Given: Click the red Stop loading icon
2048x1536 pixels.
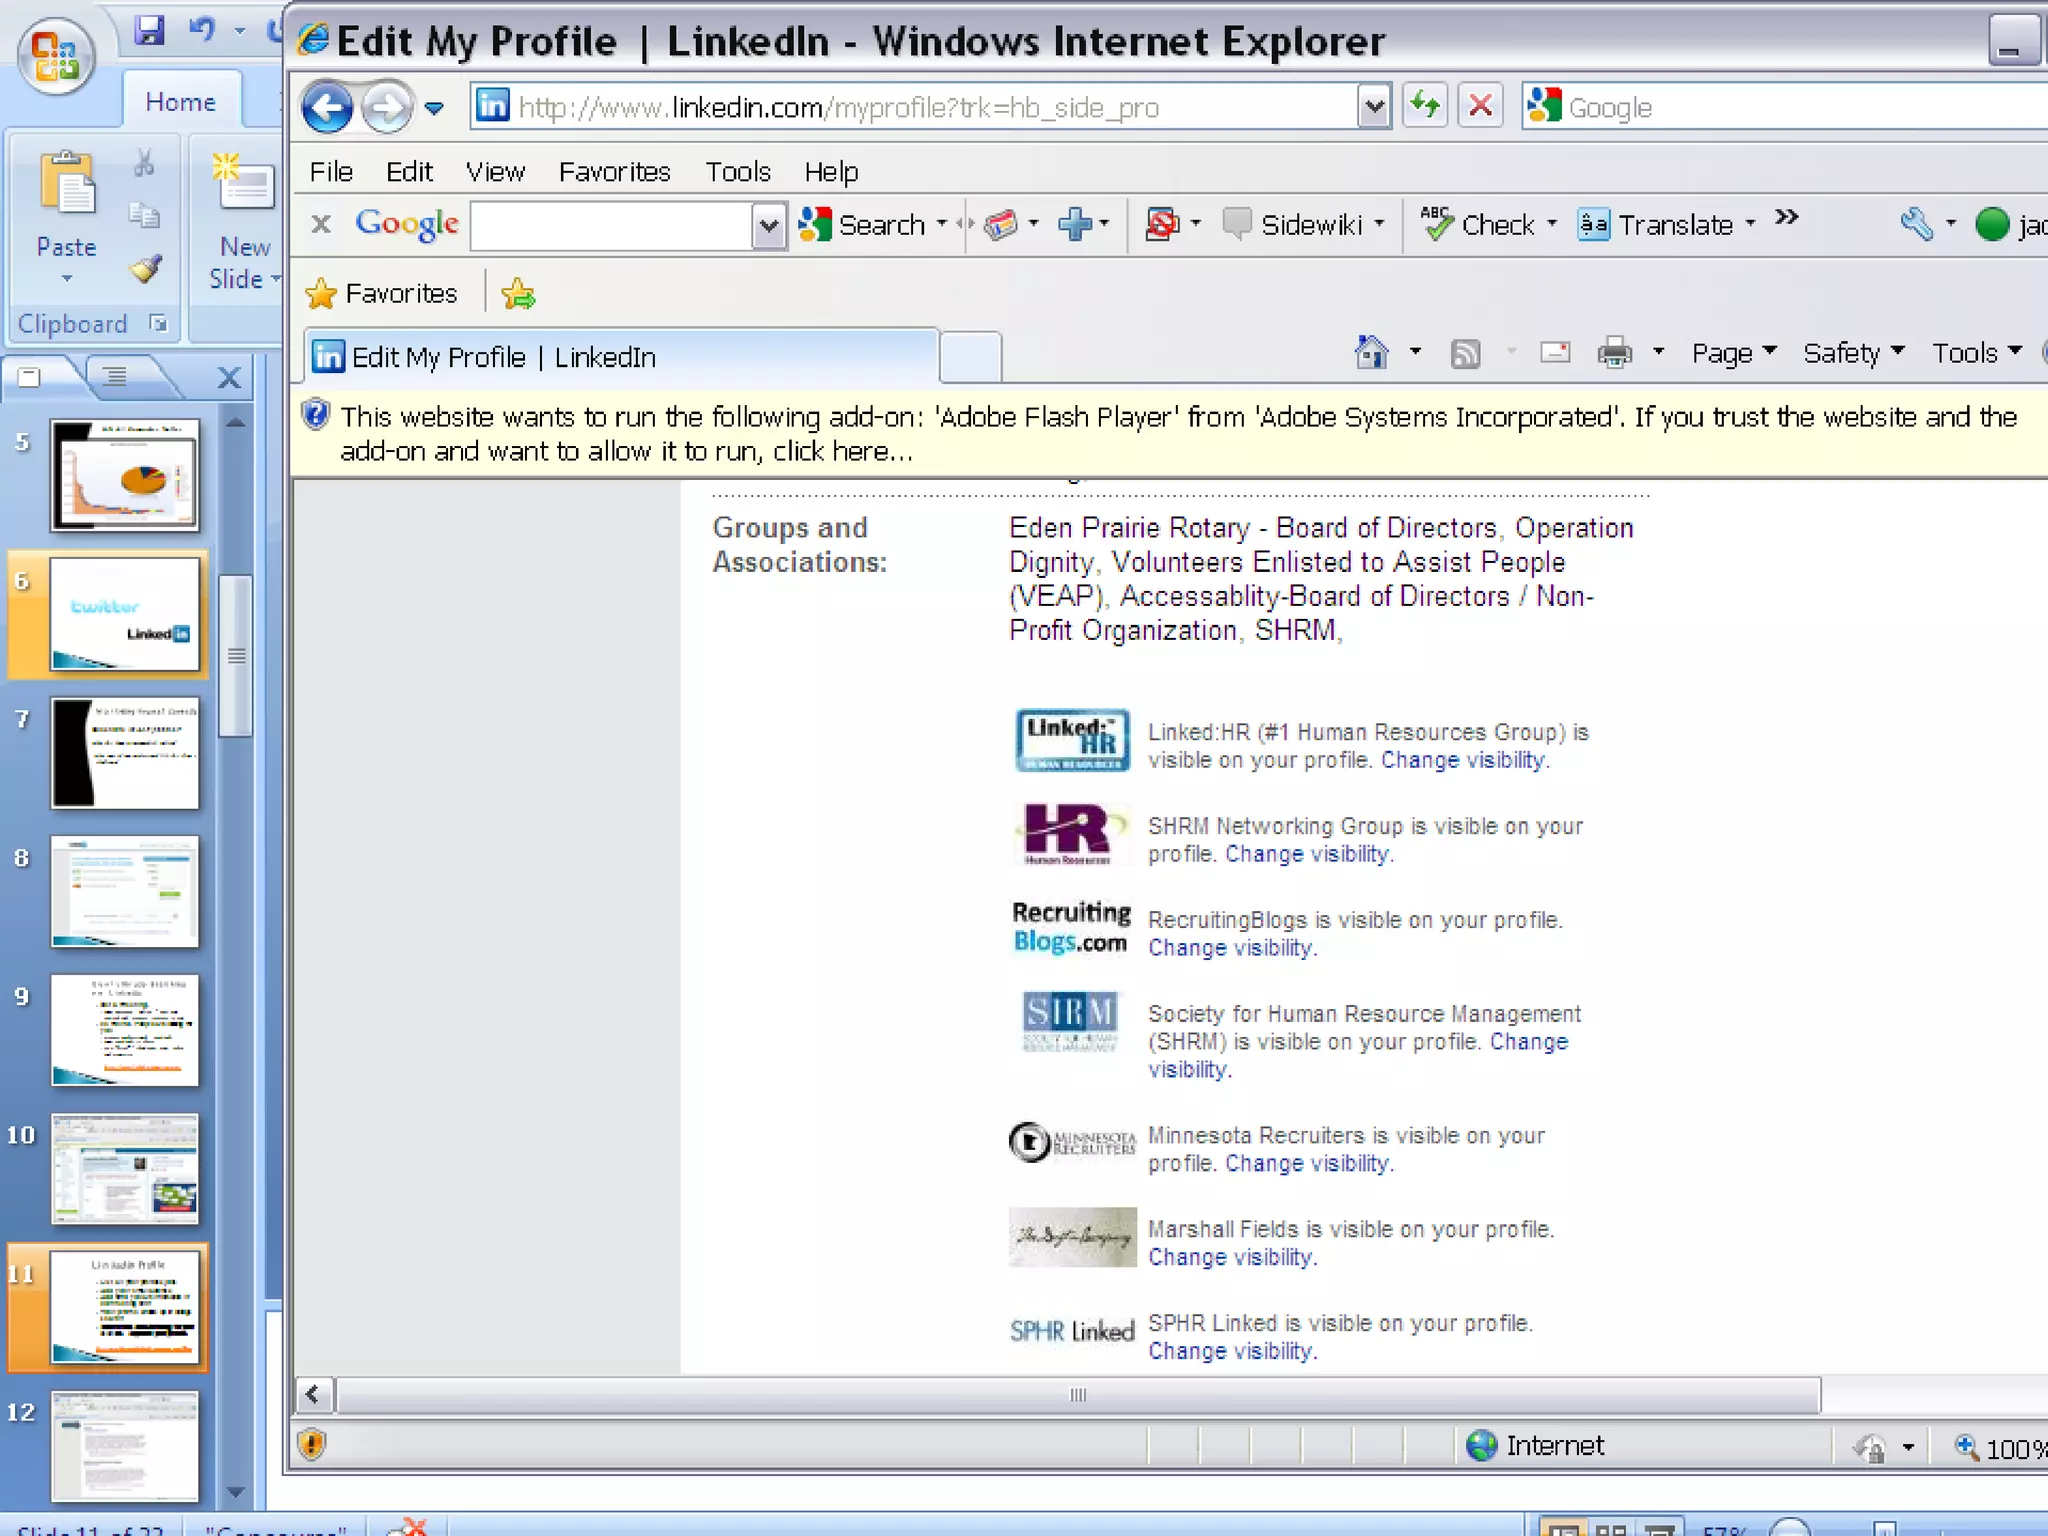Looking at the screenshot, I should 1480,106.
